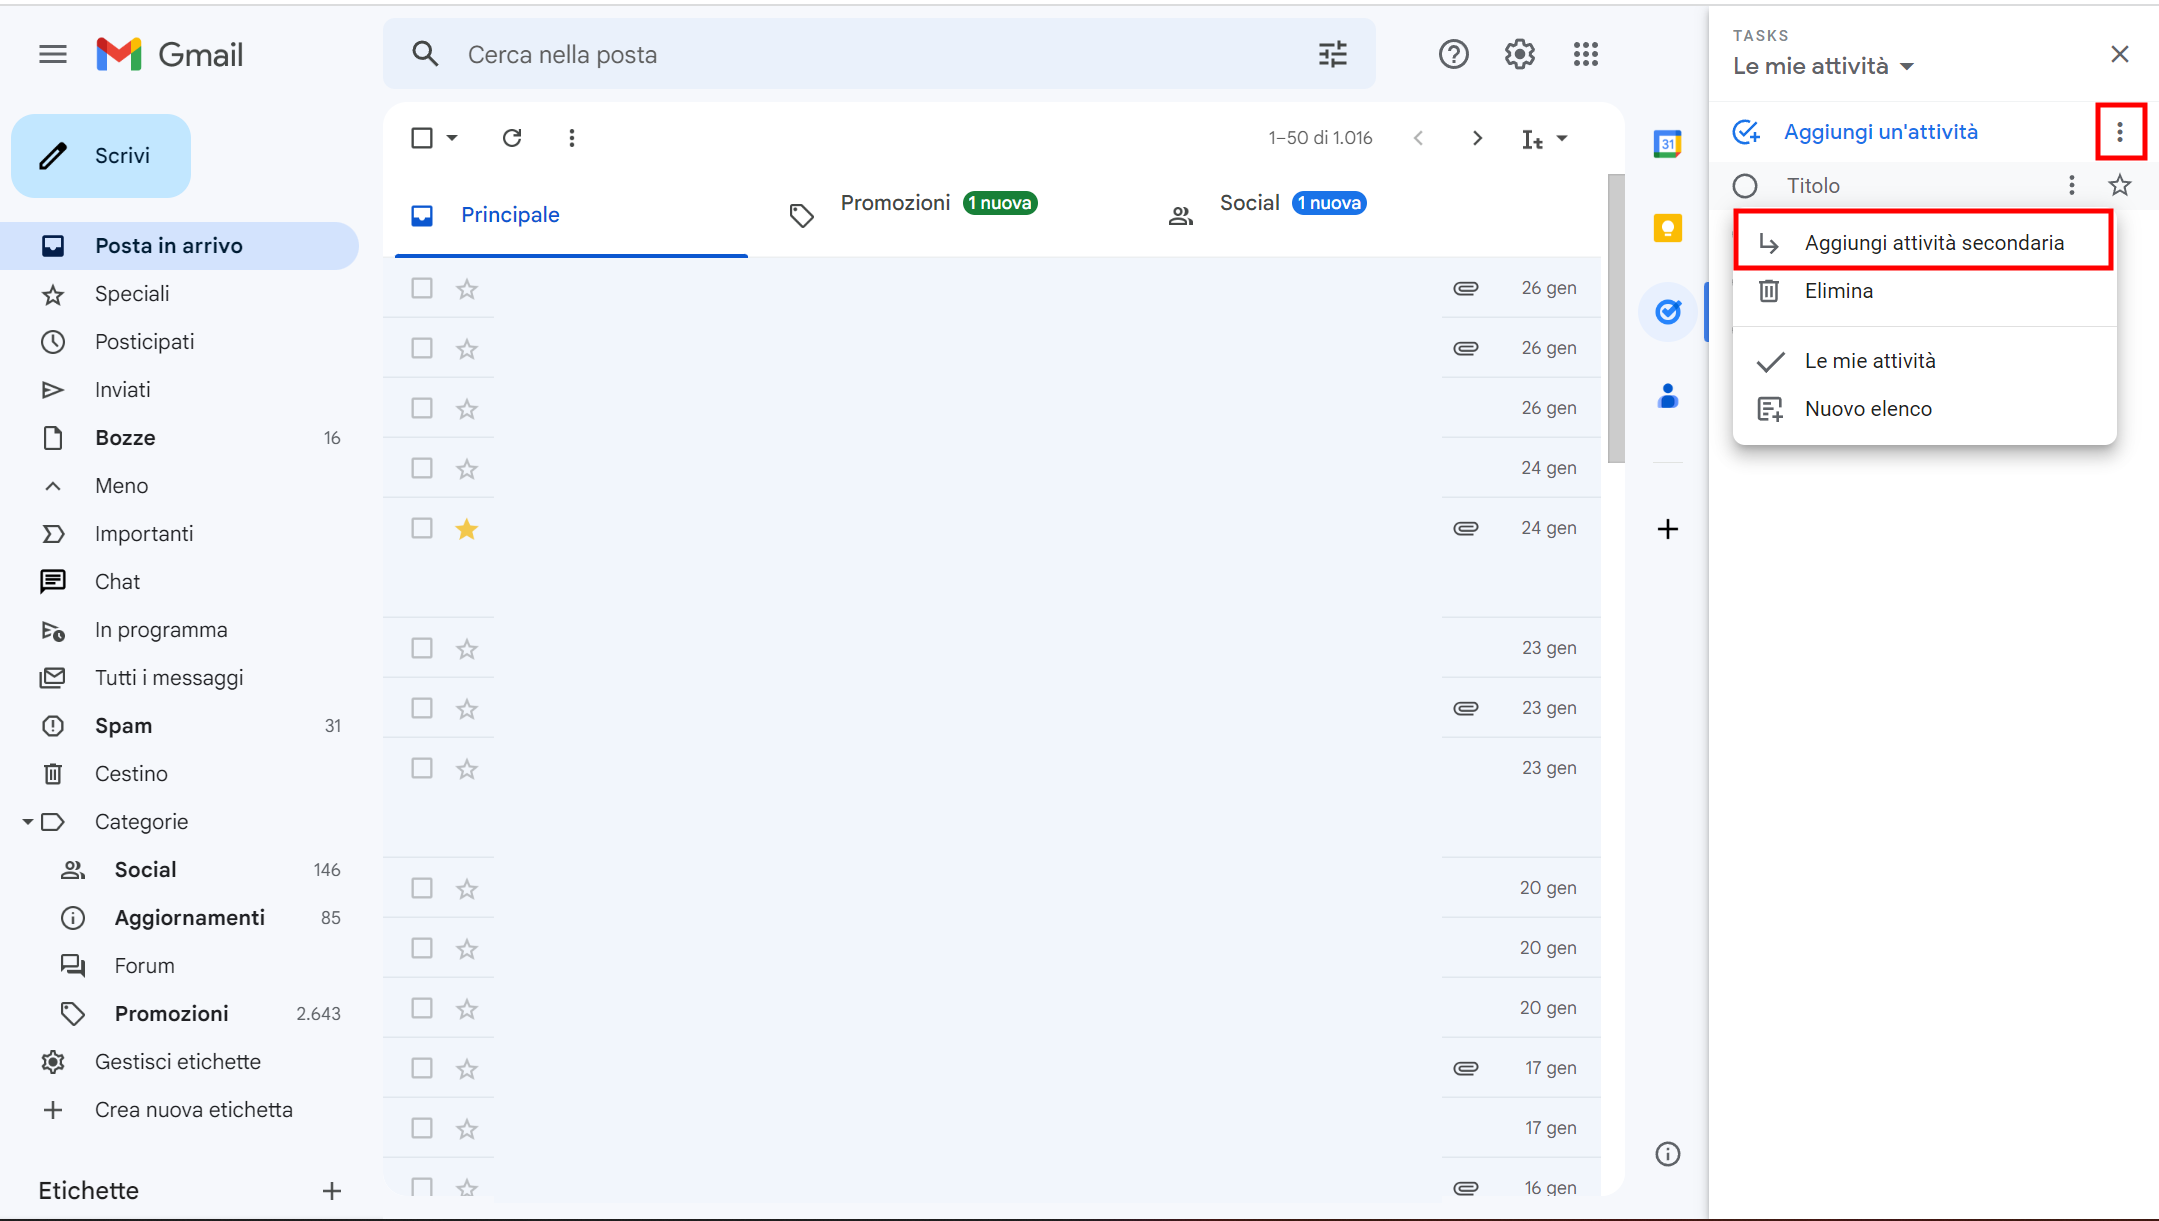This screenshot has width=2159, height=1221.
Task: Unstar the yellow starred email
Action: (467, 528)
